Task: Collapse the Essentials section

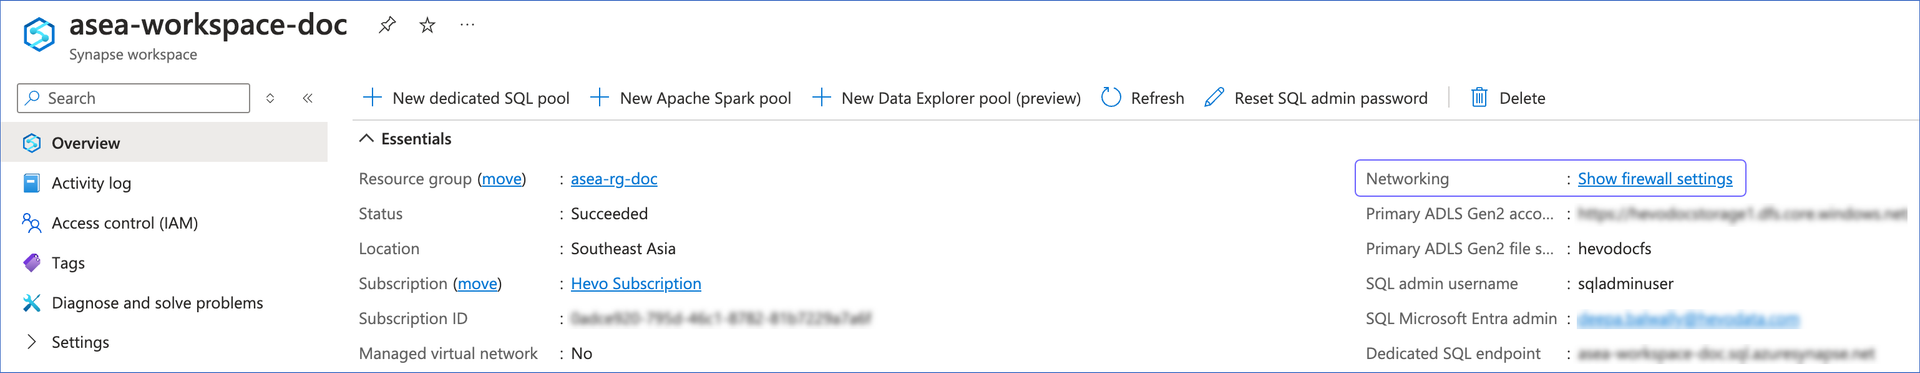Action: pyautogui.click(x=405, y=139)
